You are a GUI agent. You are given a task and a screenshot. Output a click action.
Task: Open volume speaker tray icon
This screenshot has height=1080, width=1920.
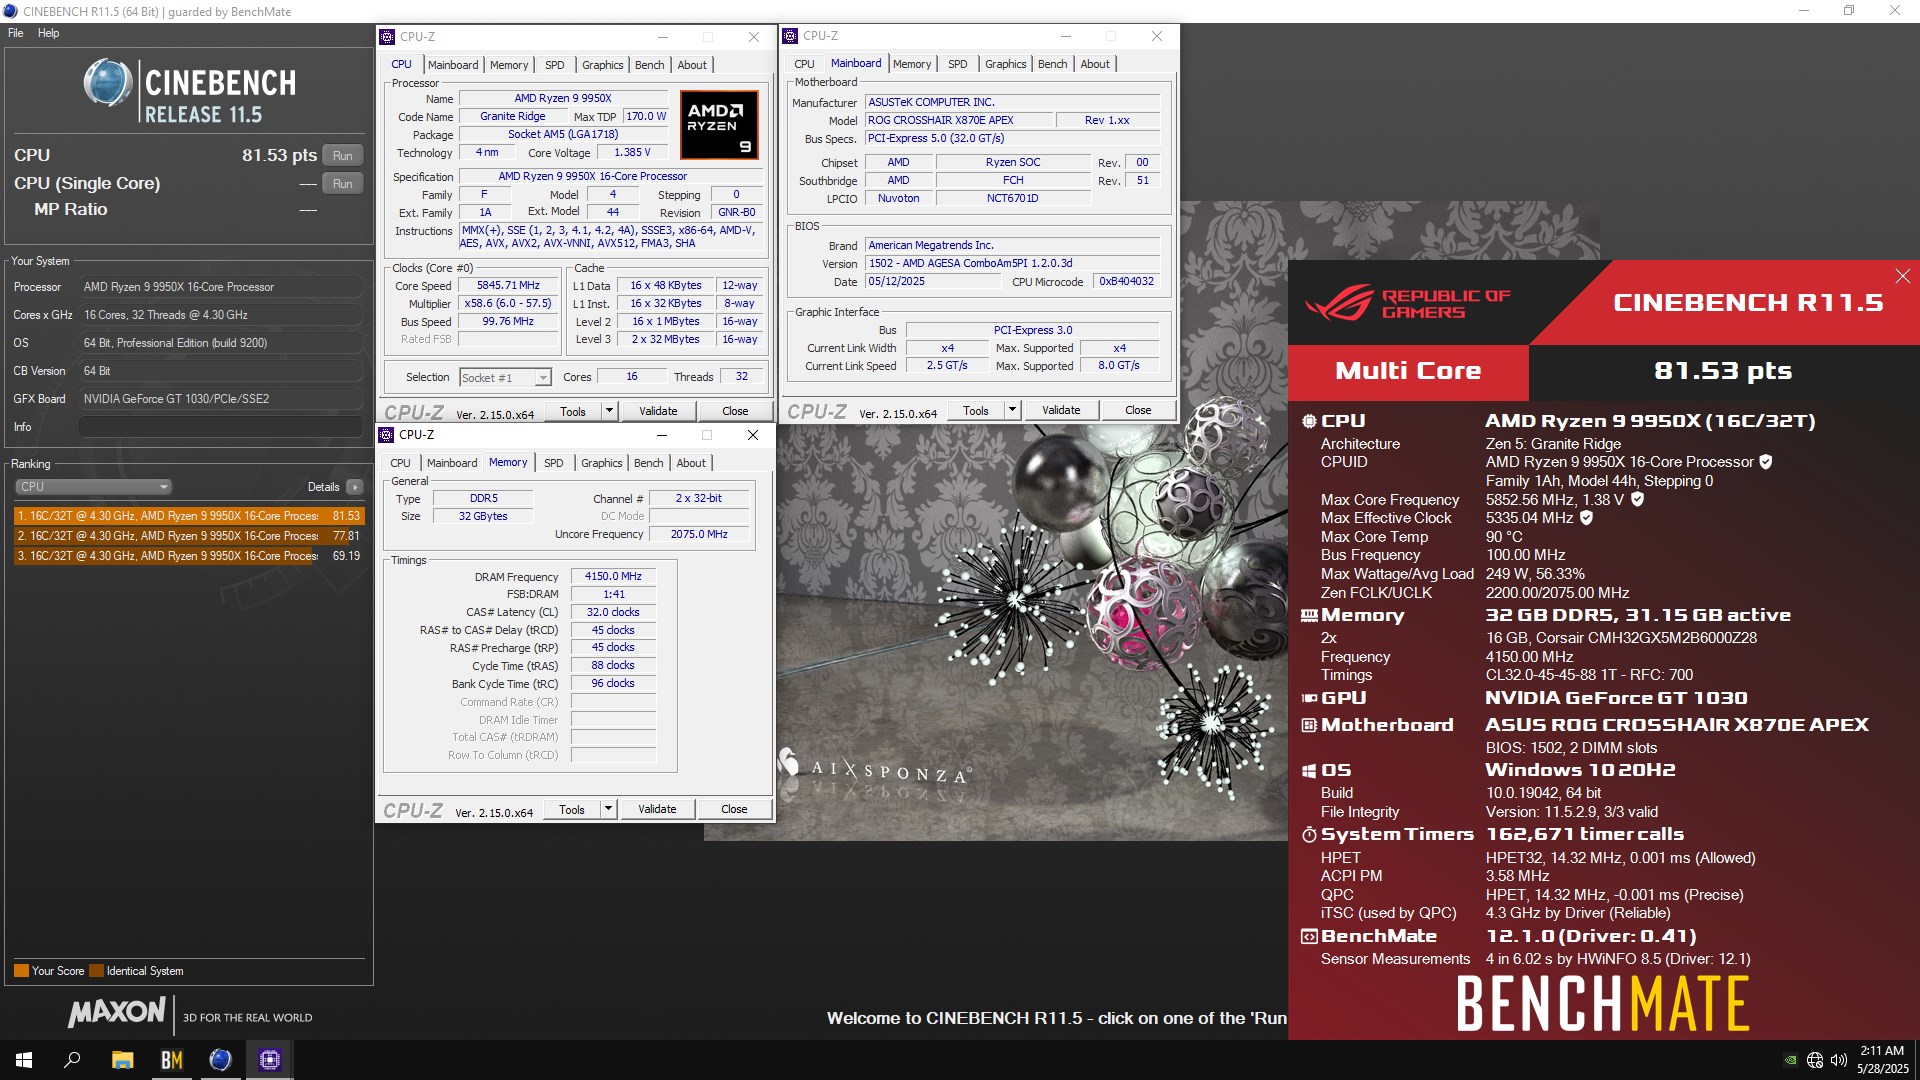tap(1838, 1061)
